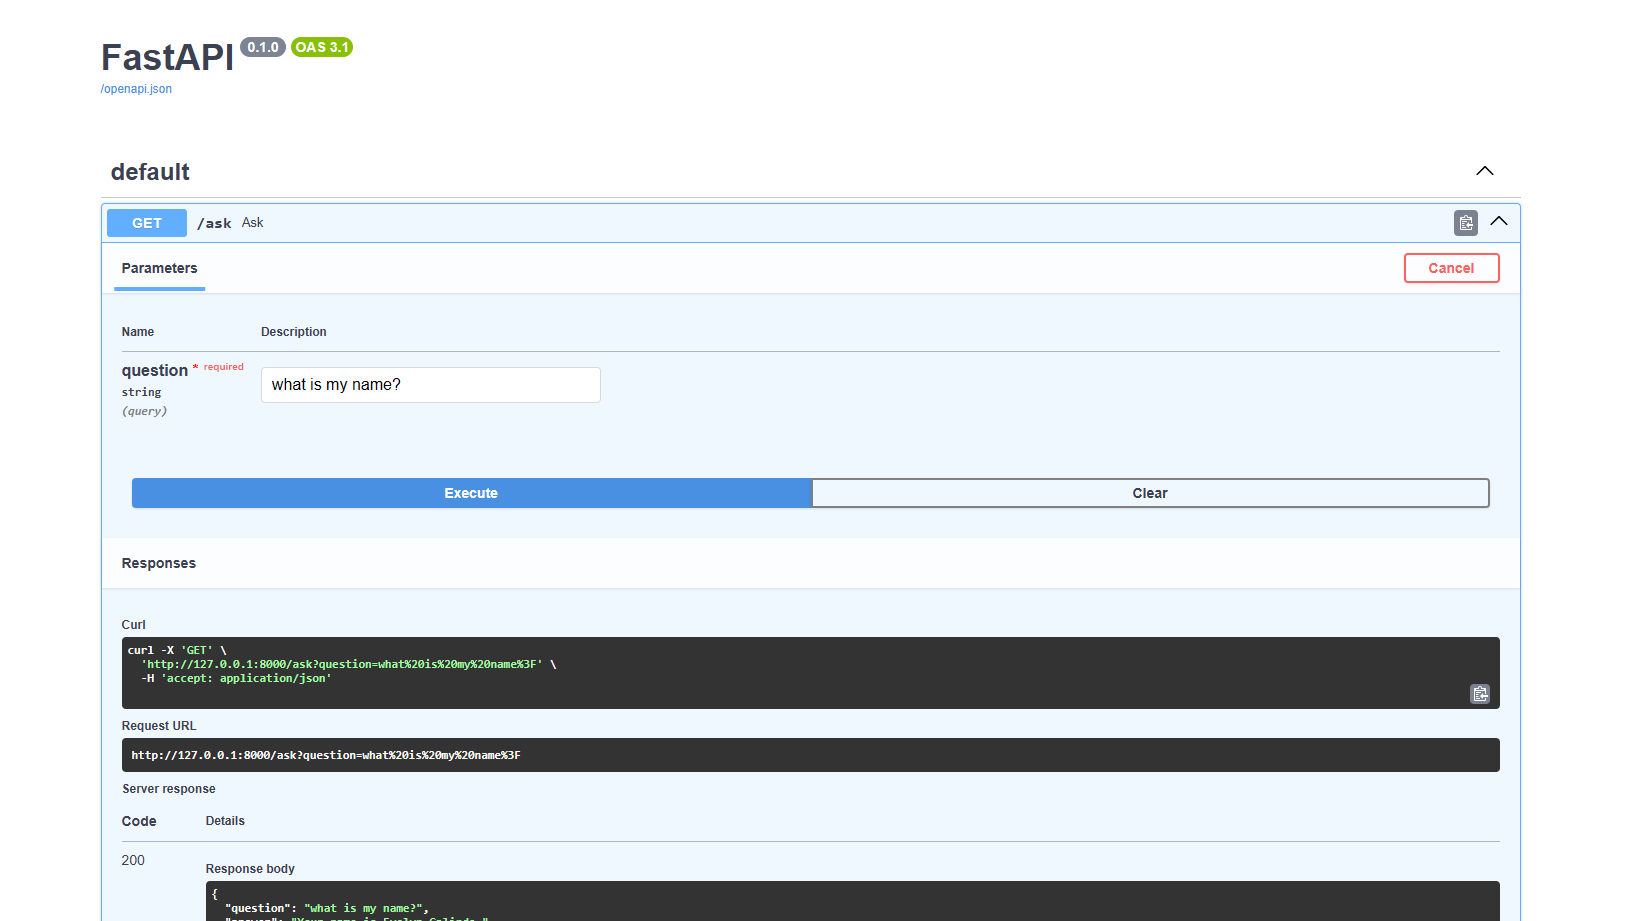Collapse the default section
Screen dimensions: 1645x921
click(1485, 171)
